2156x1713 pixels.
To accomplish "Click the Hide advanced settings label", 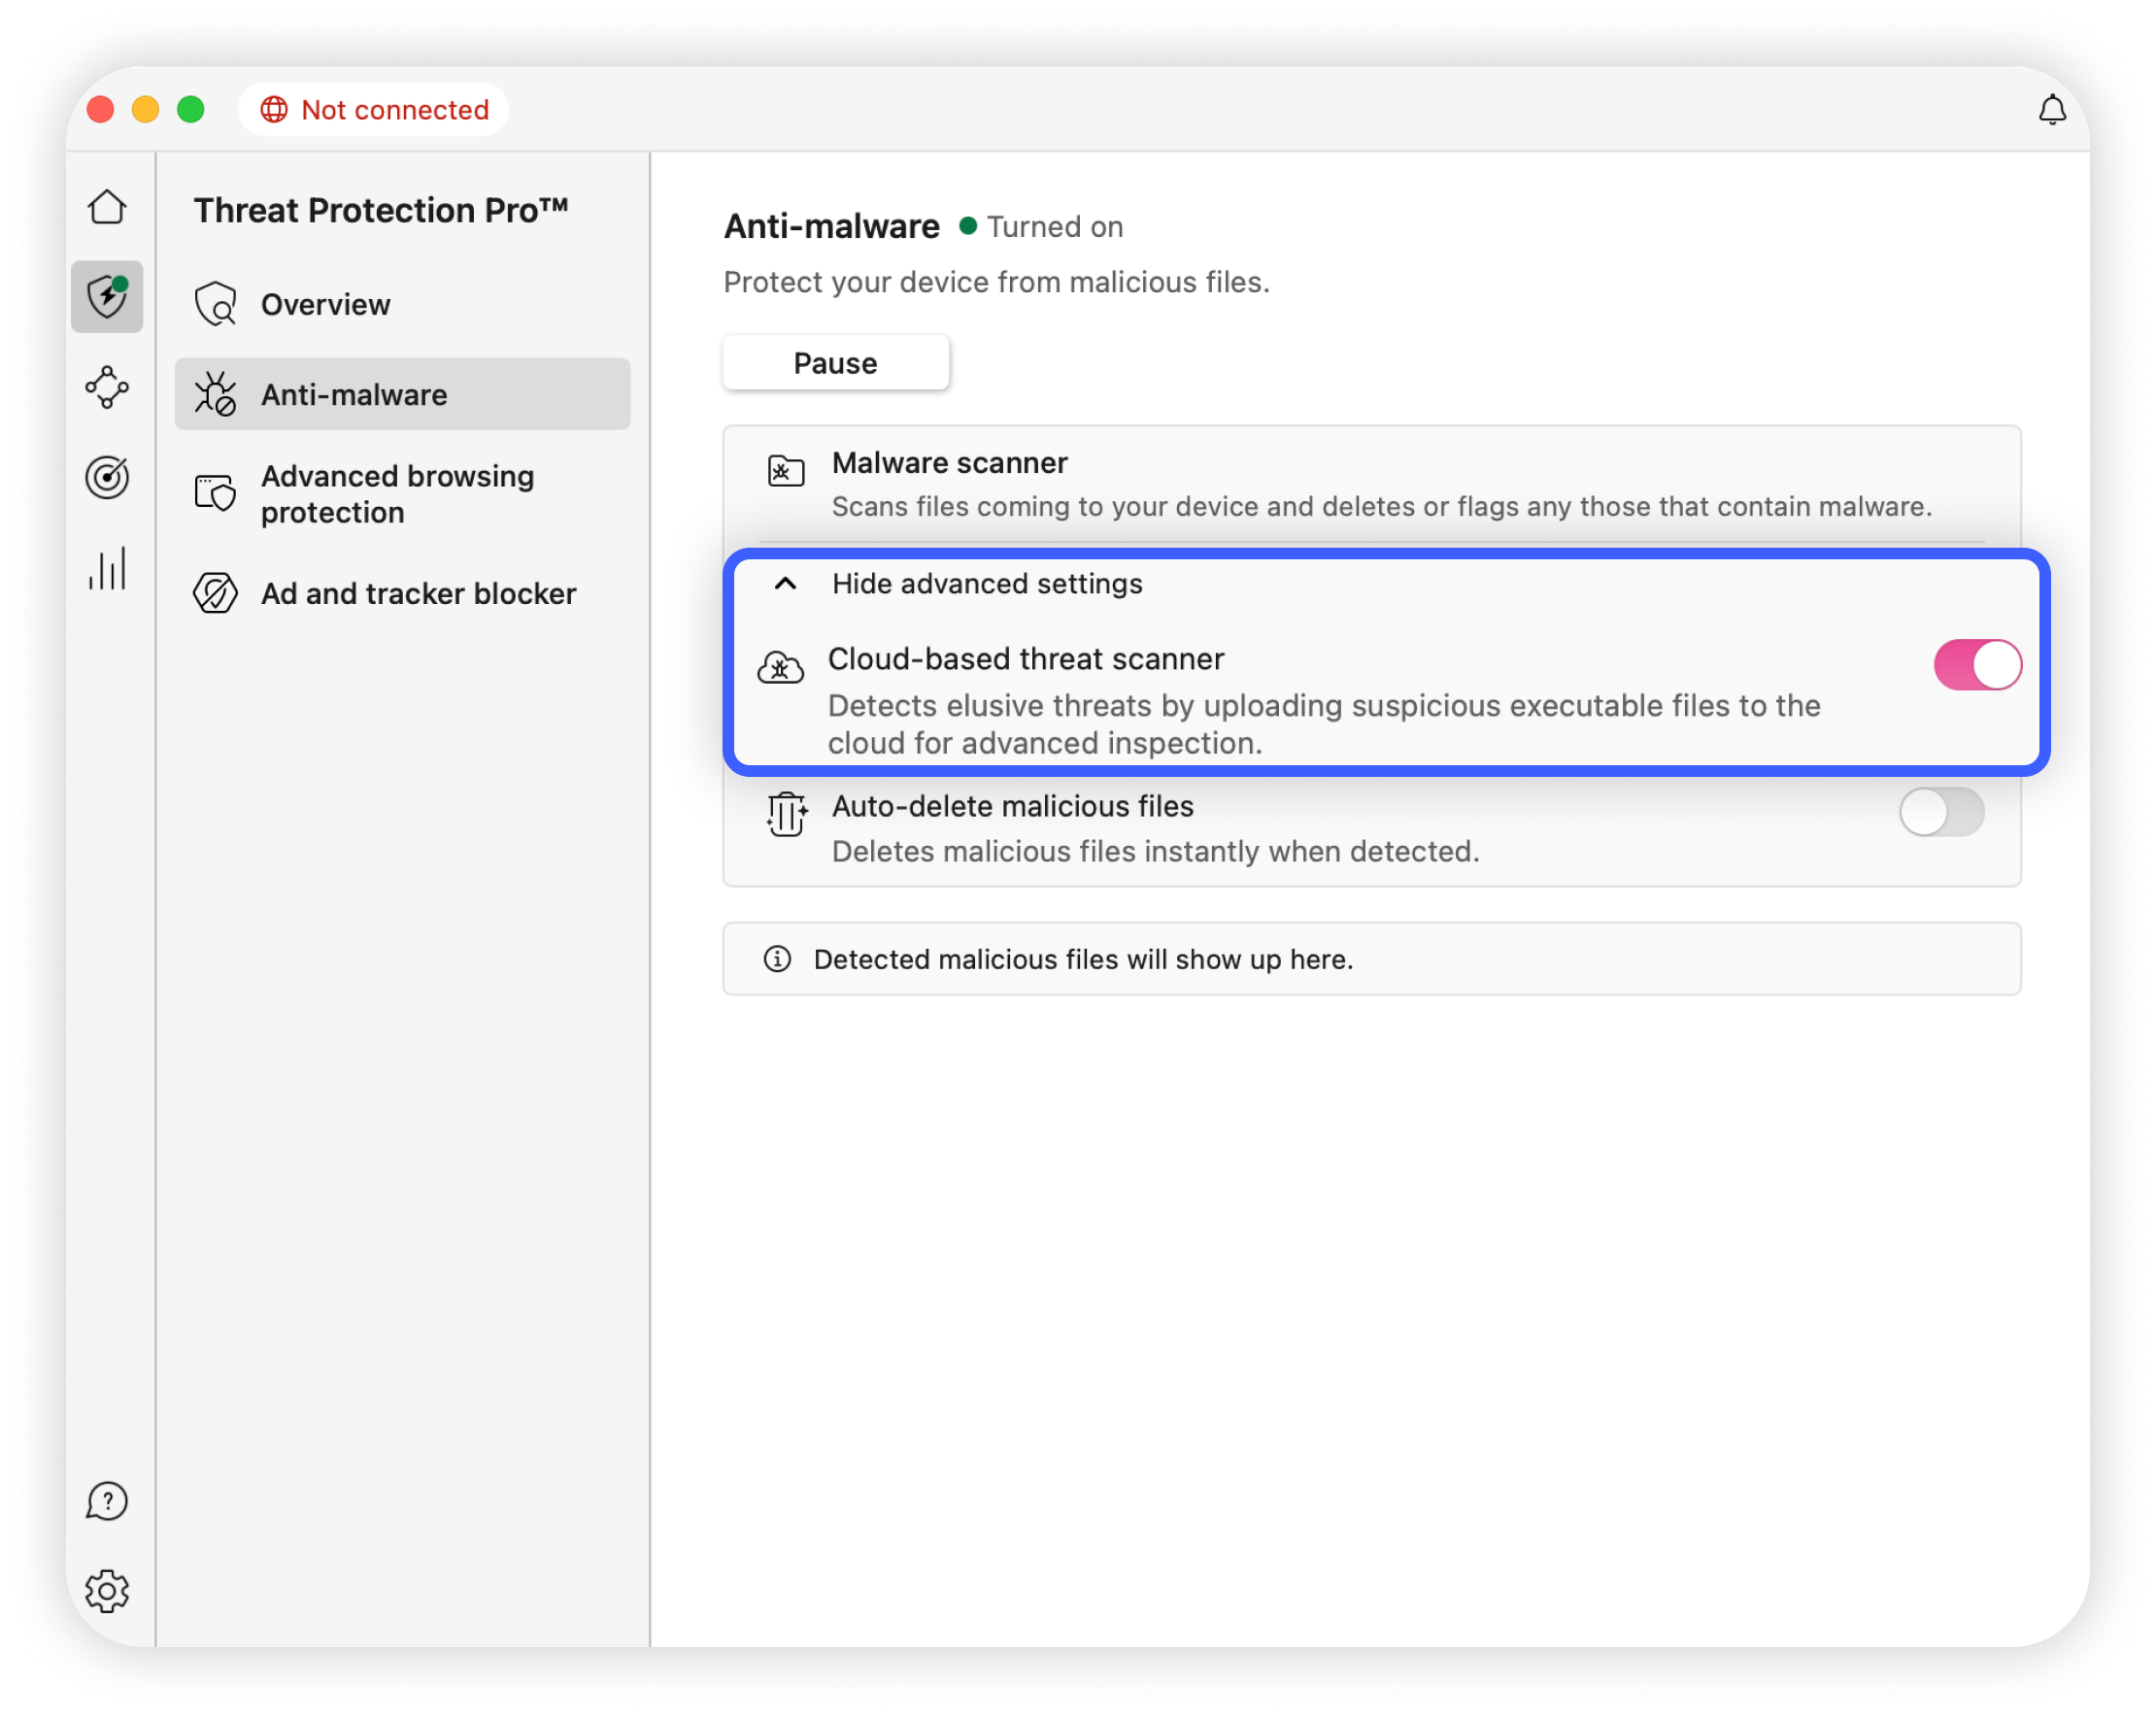I will (986, 583).
